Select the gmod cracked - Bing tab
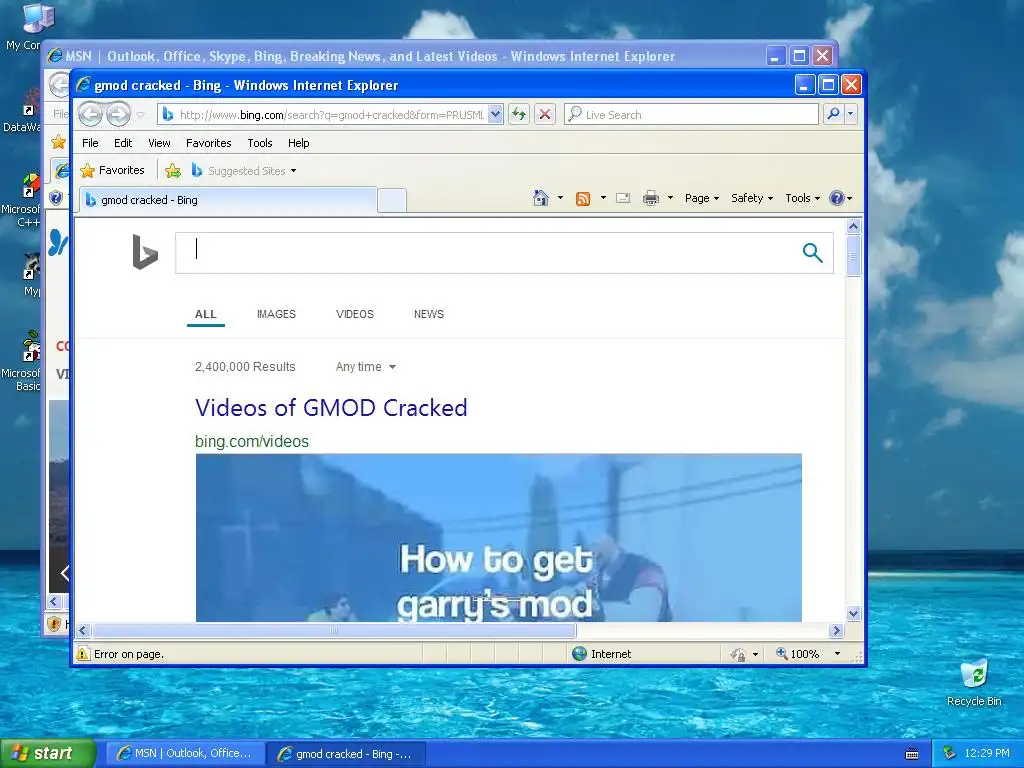The image size is (1024, 768). (228, 200)
